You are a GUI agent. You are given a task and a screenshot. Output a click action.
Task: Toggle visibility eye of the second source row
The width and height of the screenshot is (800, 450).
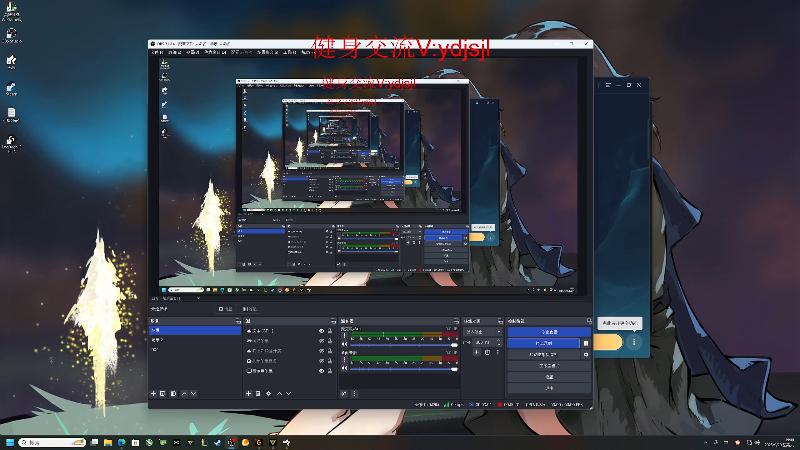[x=321, y=341]
